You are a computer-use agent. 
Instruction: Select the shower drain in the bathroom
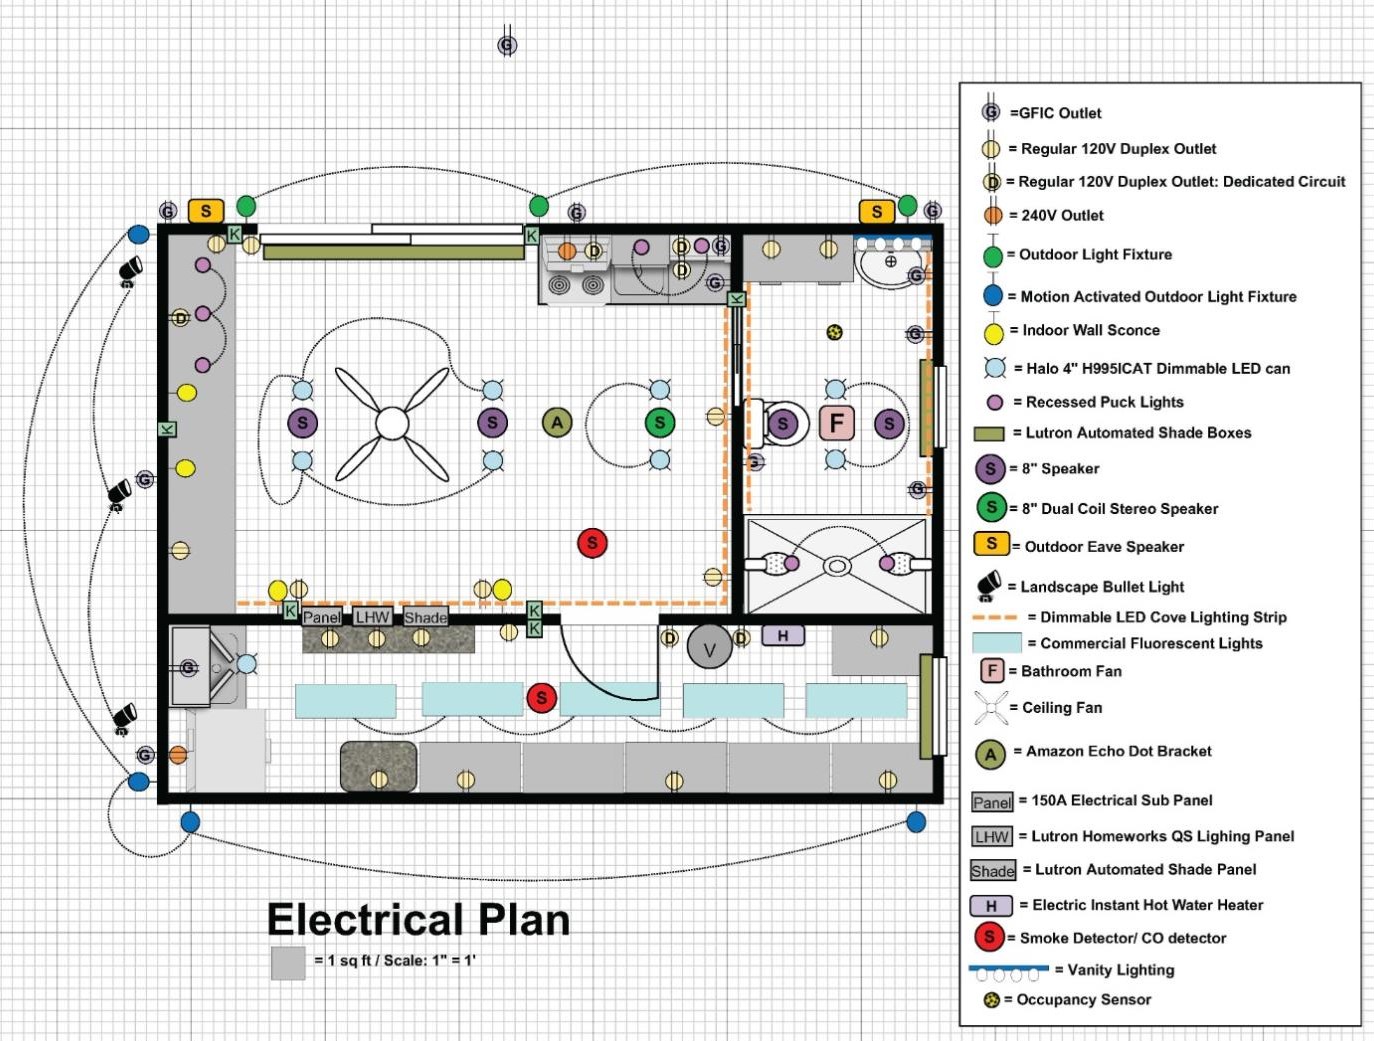(x=837, y=566)
